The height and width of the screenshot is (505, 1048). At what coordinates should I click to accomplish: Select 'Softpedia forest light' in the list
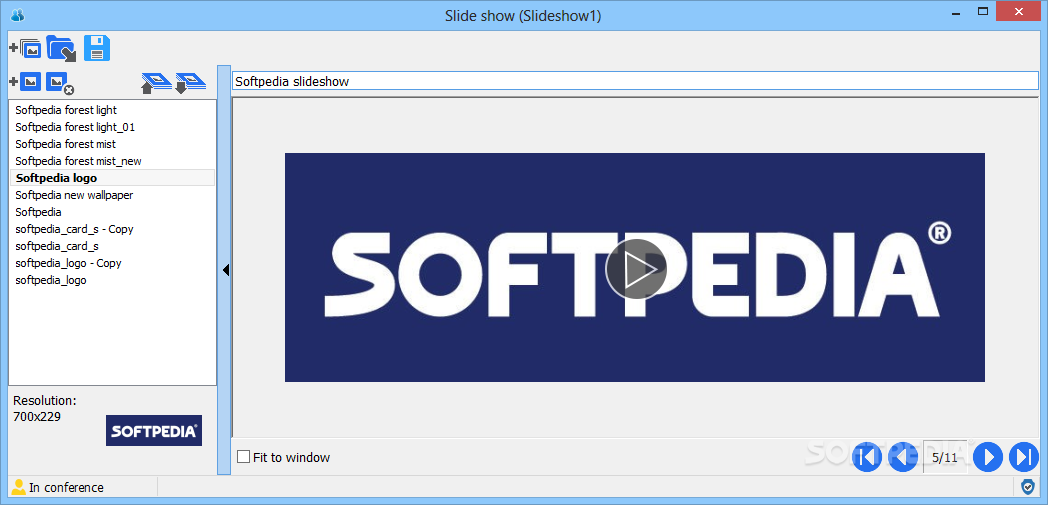pyautogui.click(x=66, y=110)
